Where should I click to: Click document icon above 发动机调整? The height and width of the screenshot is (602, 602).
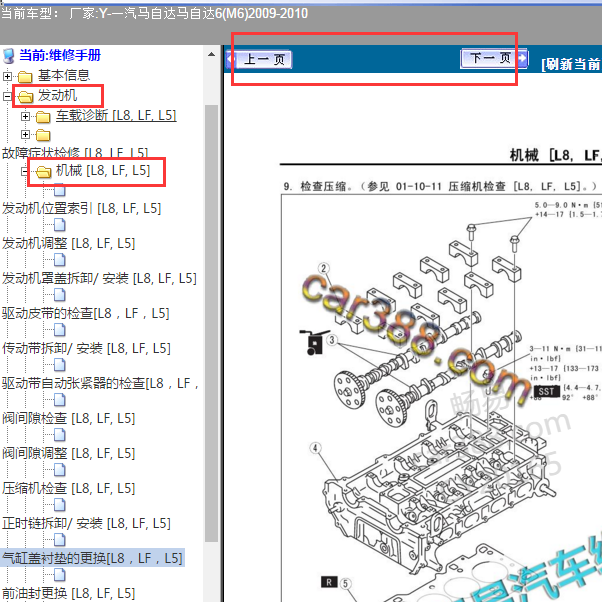point(60,225)
